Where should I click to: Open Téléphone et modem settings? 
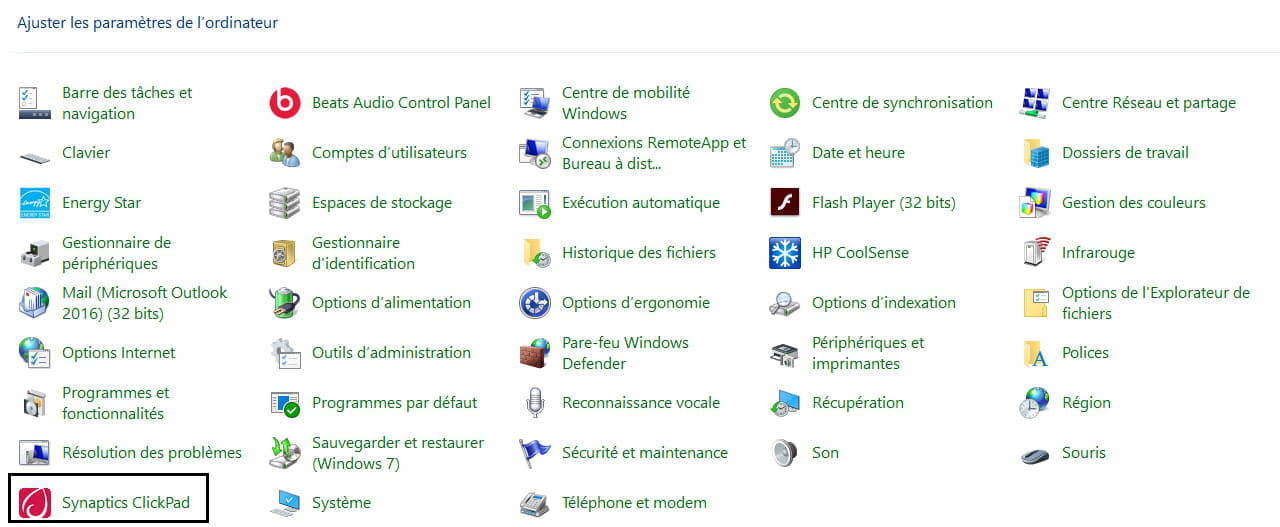pos(634,503)
